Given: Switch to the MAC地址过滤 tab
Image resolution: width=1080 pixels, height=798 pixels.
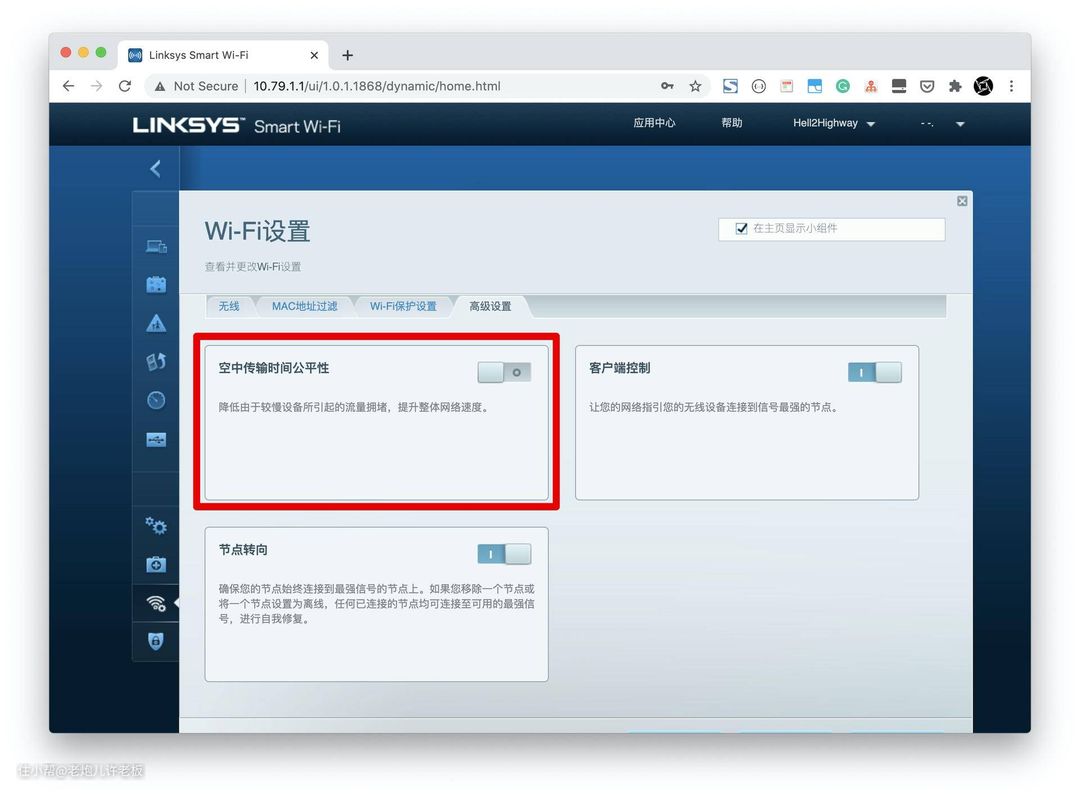Looking at the screenshot, I should (304, 306).
